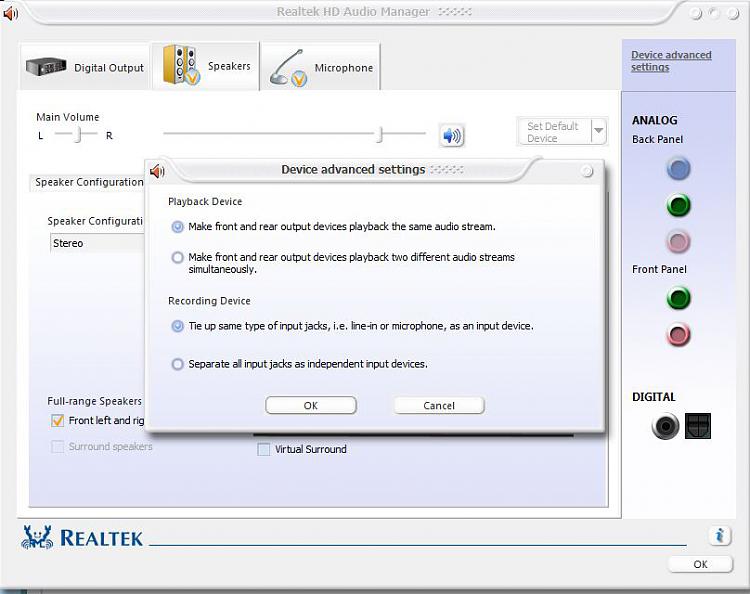Switch to the Digital Output tab
This screenshot has width=750, height=594.
(x=85, y=66)
